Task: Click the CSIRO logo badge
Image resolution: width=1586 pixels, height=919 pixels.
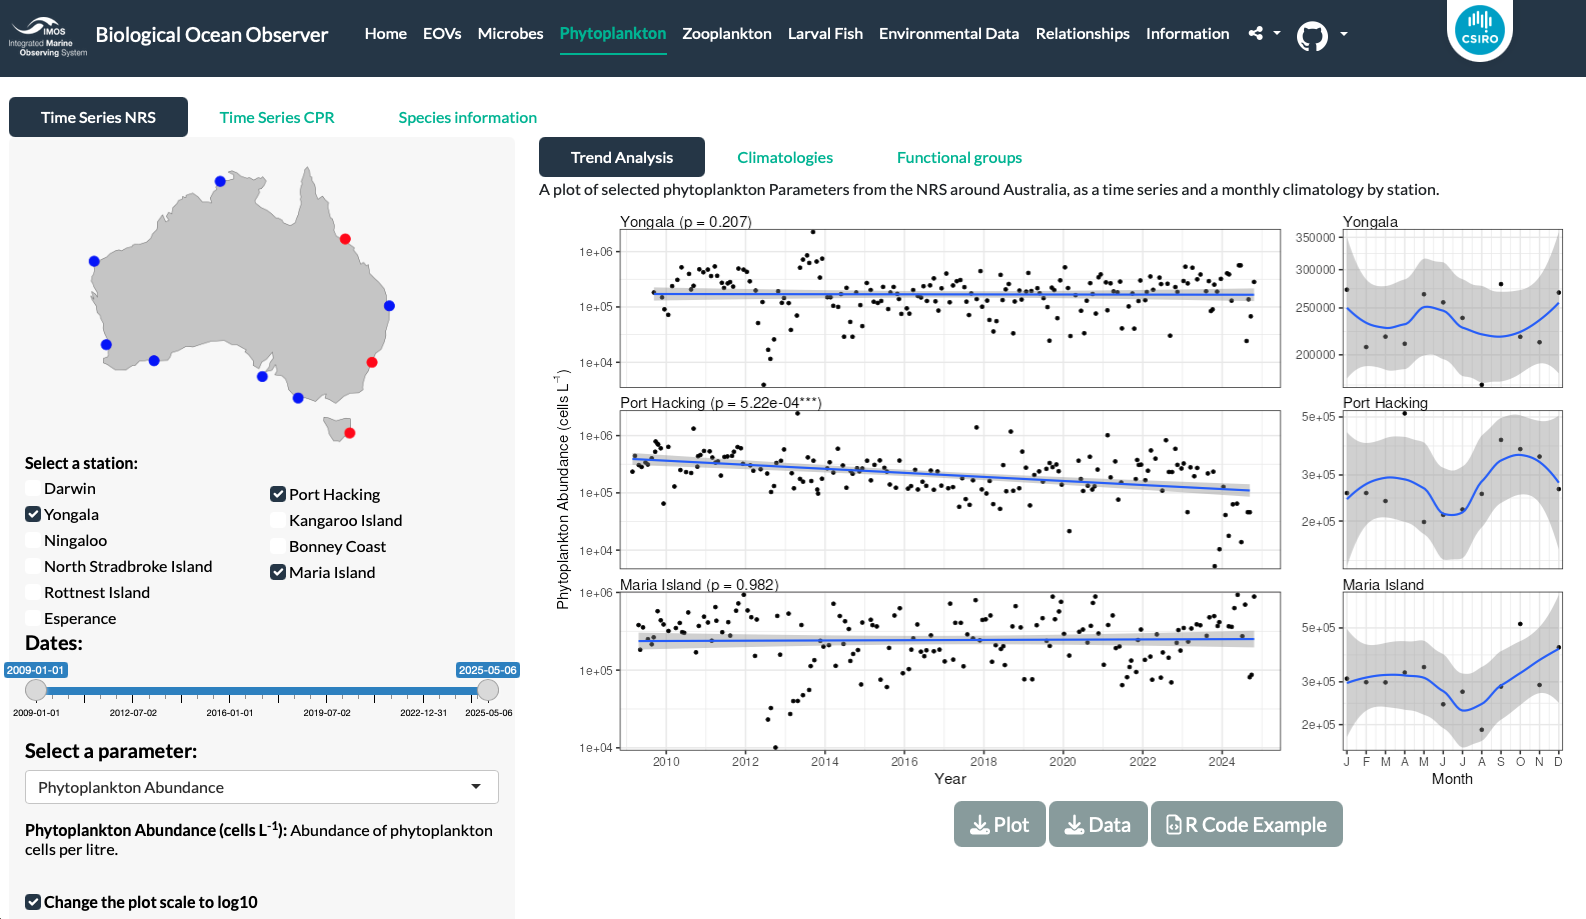Action: pos(1479,28)
